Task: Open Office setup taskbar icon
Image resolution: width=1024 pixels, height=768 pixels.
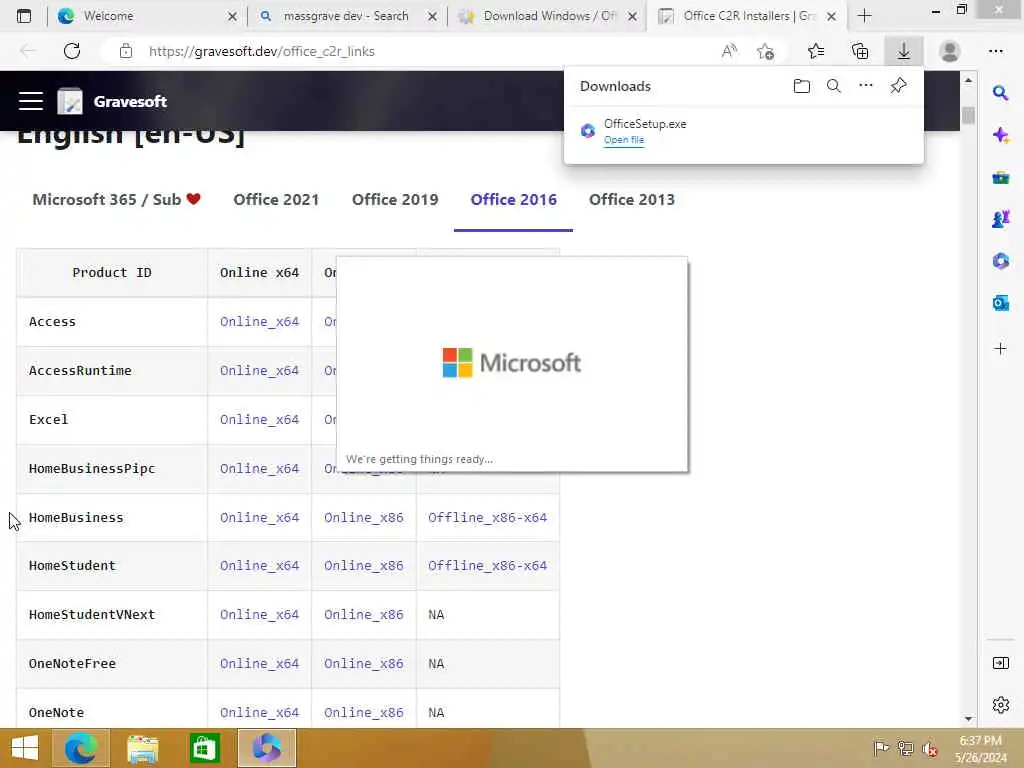Action: [266, 748]
